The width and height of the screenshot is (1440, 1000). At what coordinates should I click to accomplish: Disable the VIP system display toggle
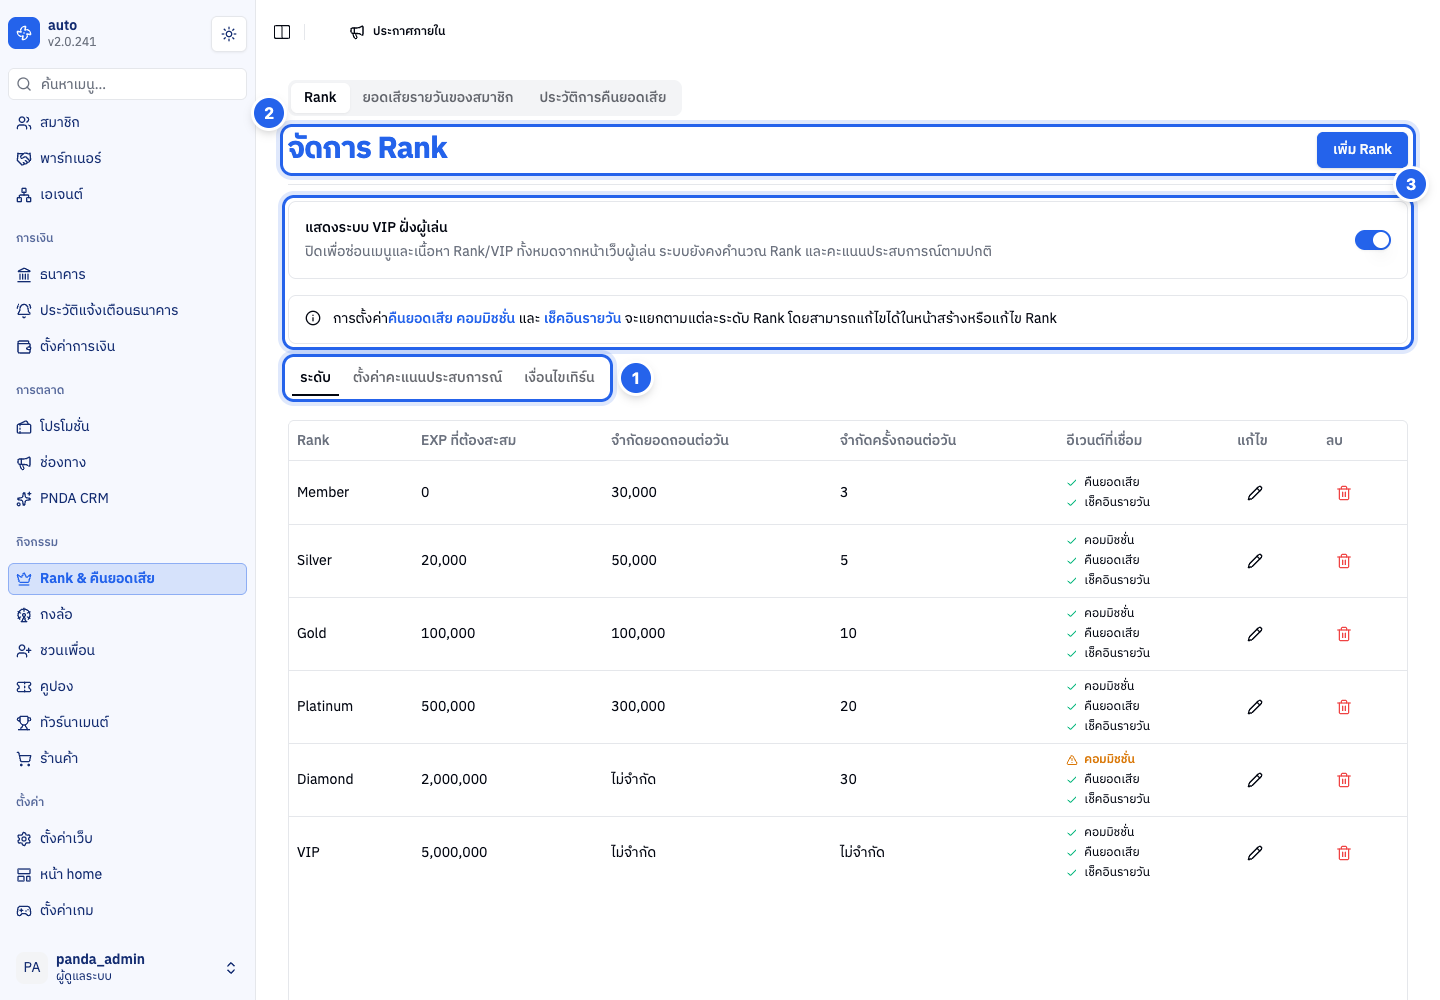pyautogui.click(x=1372, y=240)
